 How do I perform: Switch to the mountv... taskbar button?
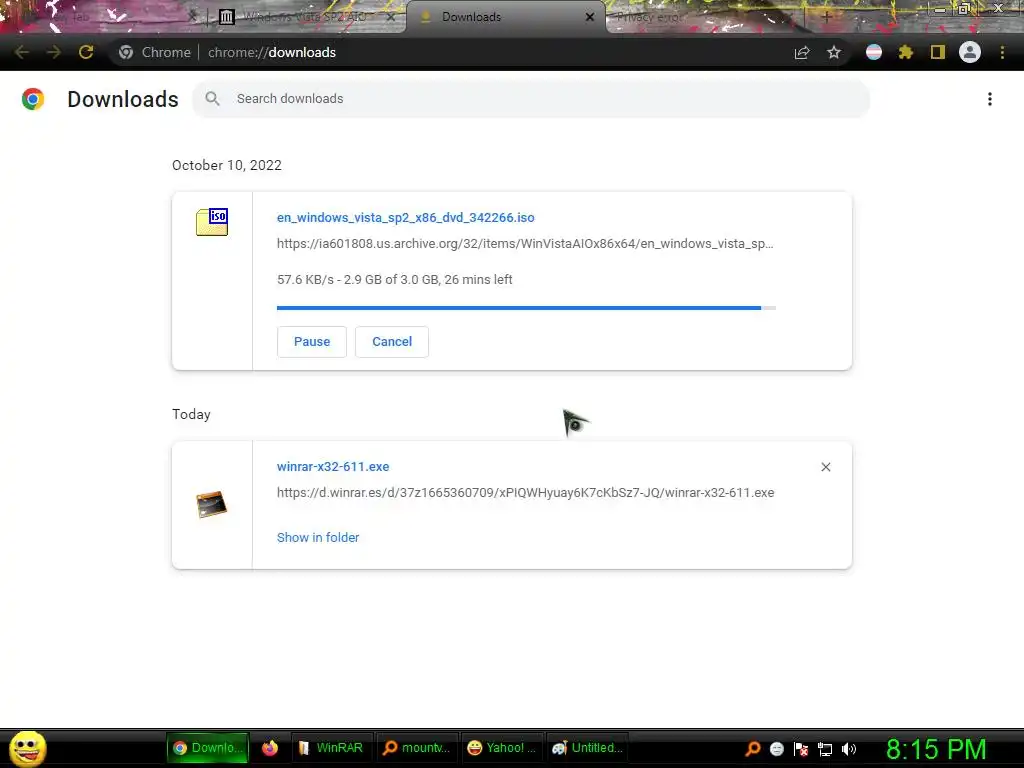[417, 748]
